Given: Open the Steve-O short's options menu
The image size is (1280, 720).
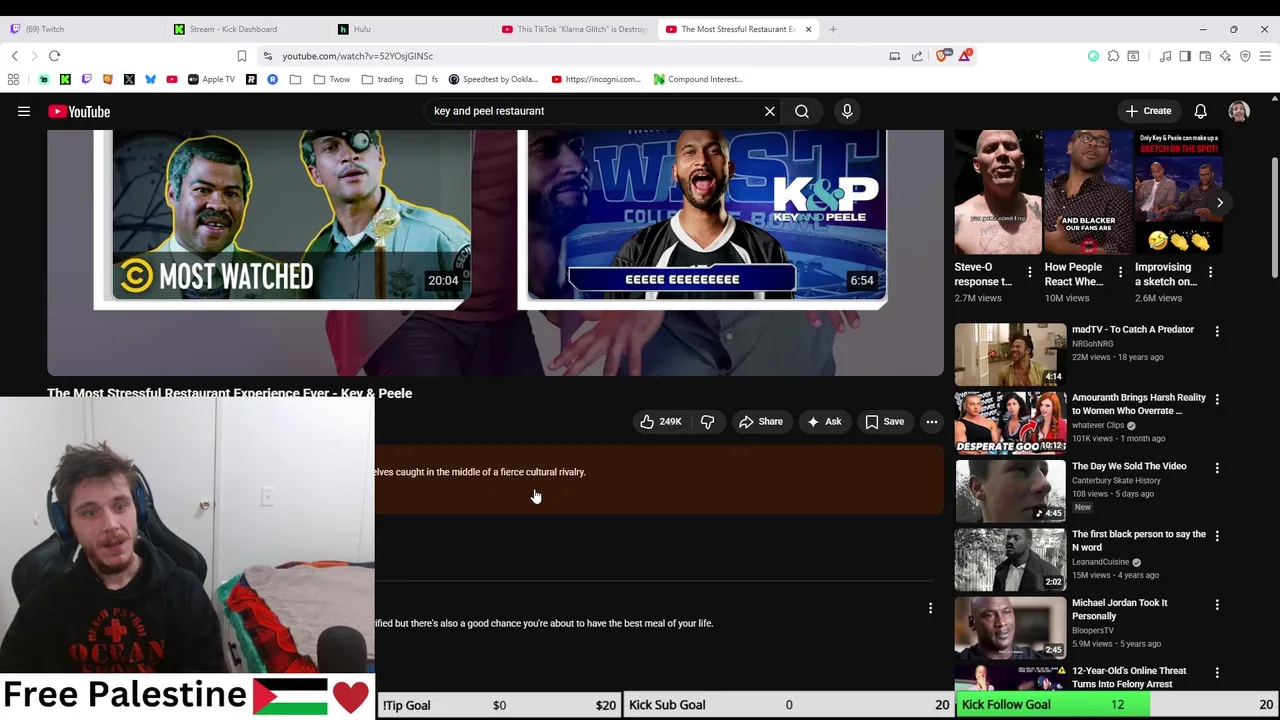Looking at the screenshot, I should coord(1030,272).
